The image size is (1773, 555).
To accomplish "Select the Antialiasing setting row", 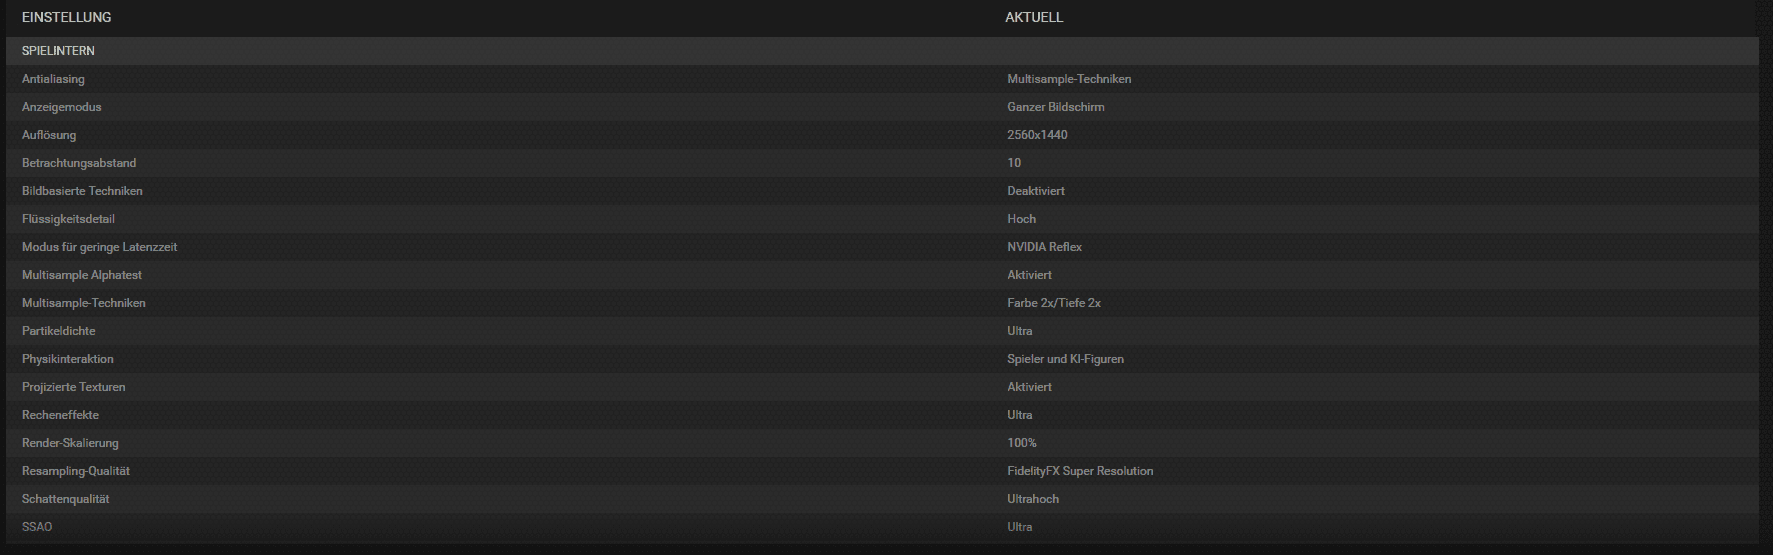I will [882, 79].
